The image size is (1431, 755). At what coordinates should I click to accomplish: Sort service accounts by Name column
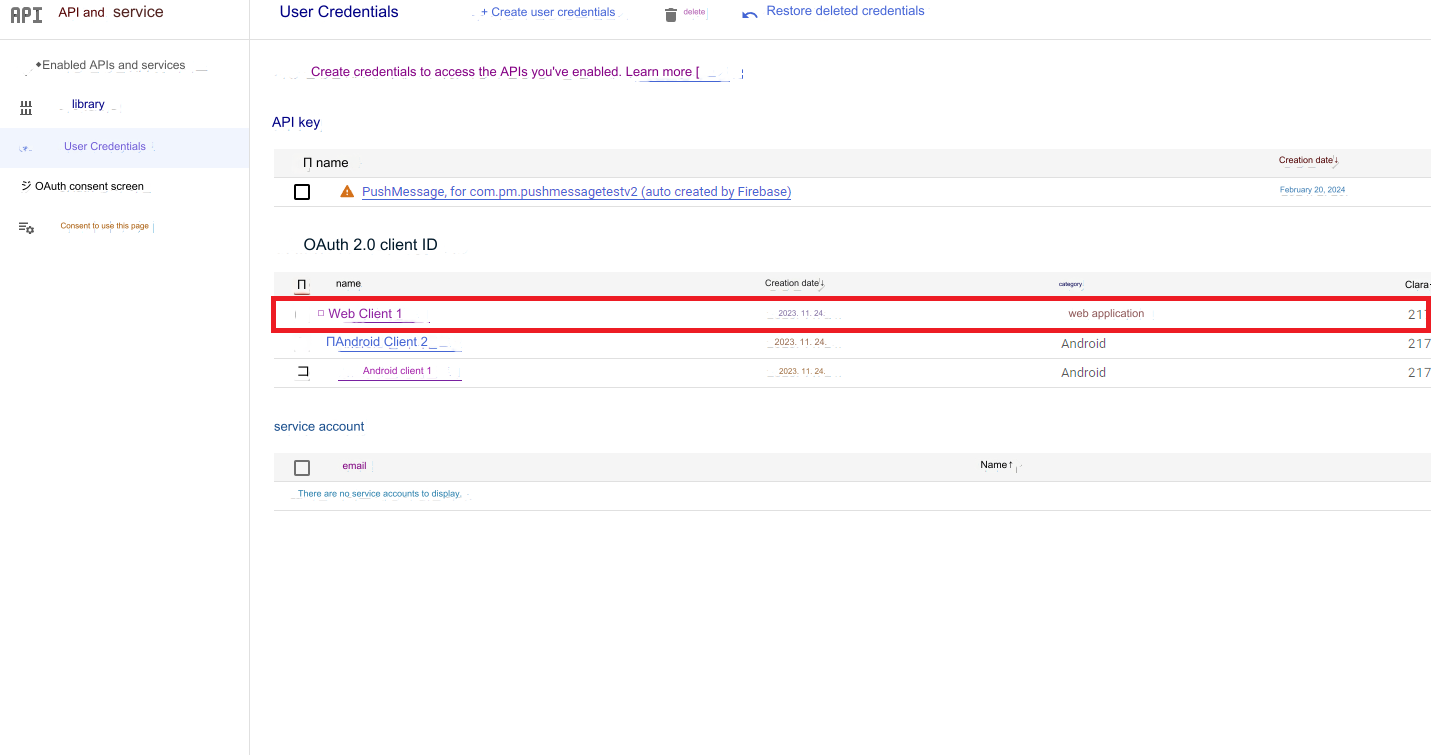point(996,465)
